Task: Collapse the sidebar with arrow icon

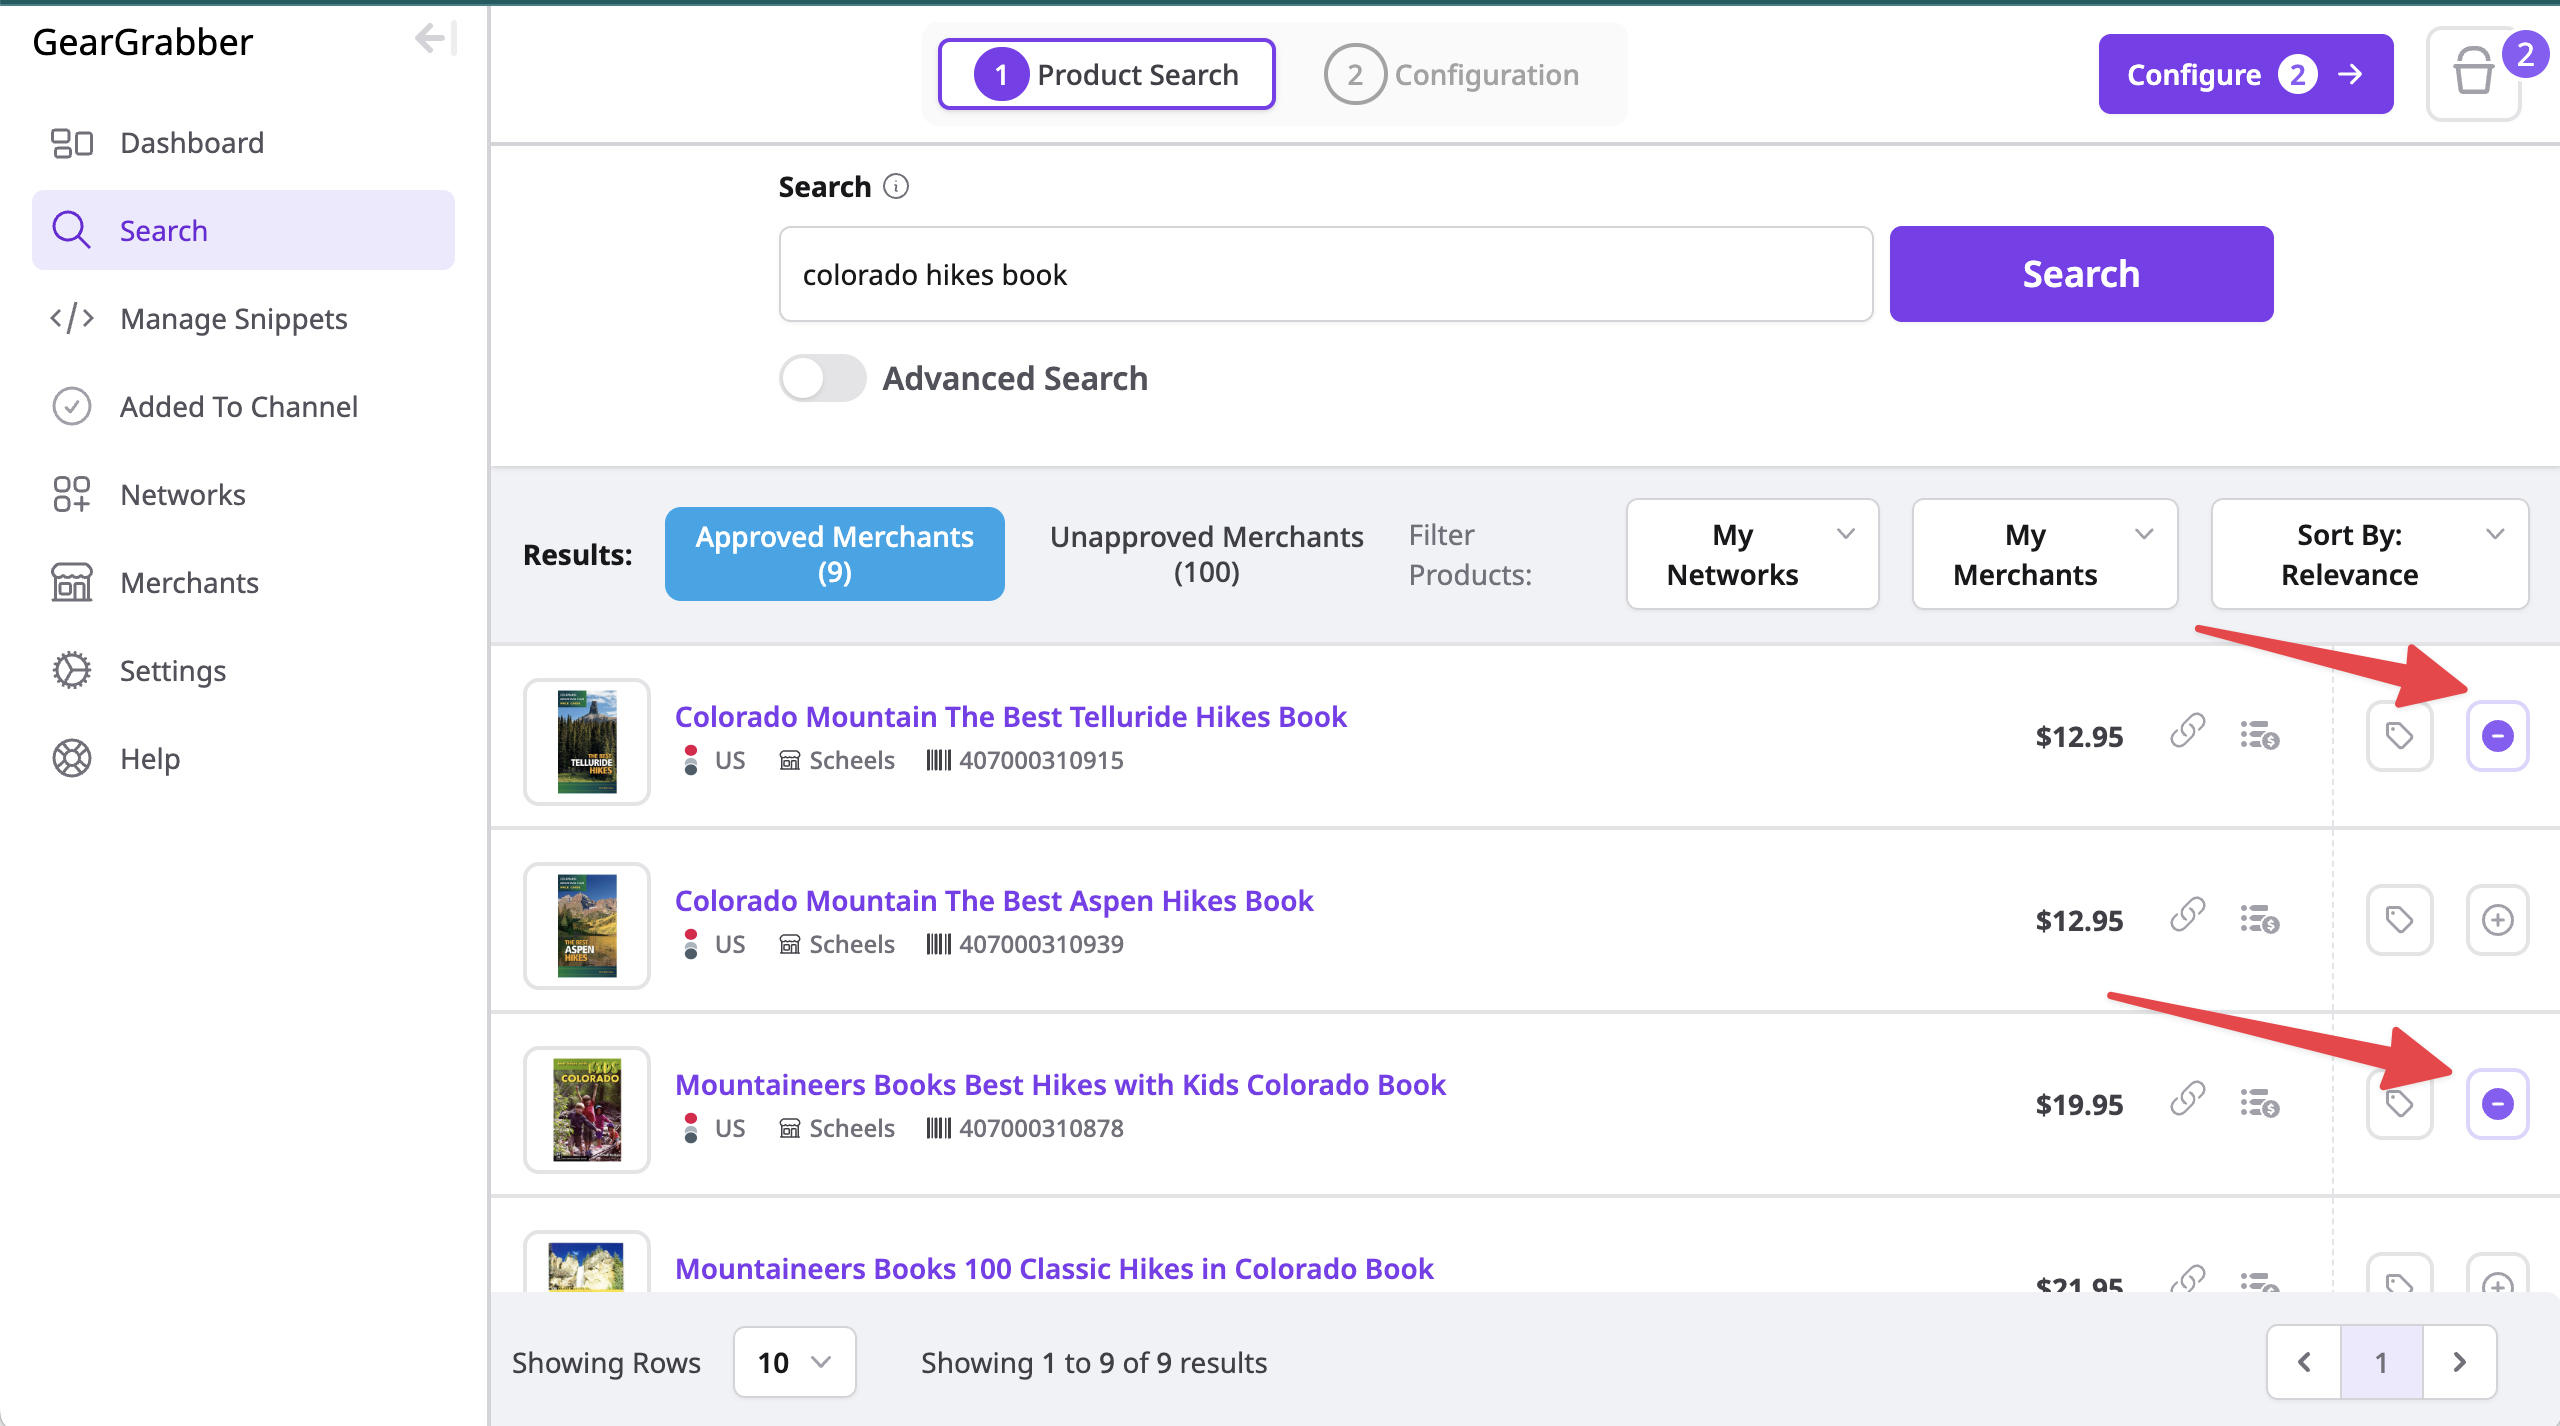Action: point(434,40)
